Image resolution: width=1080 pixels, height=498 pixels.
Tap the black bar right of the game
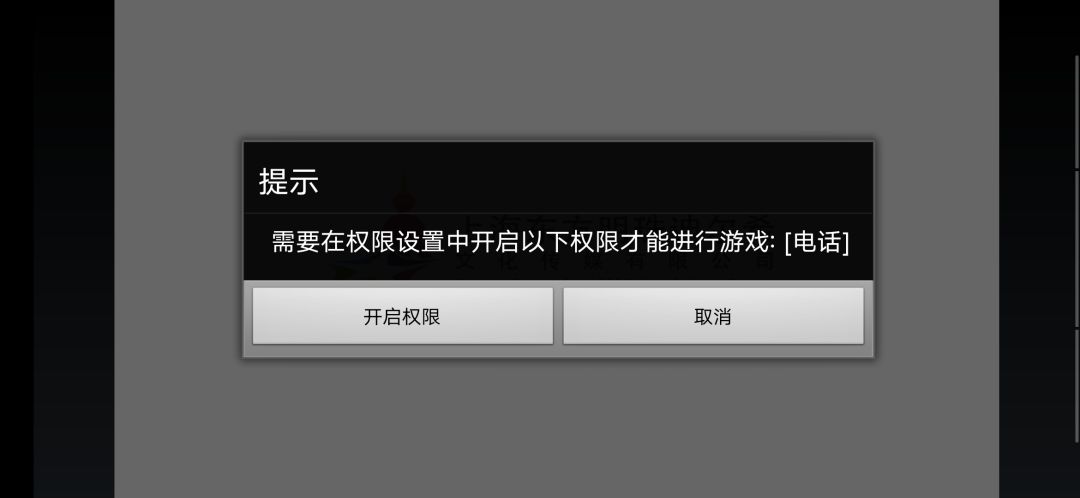[1037, 249]
